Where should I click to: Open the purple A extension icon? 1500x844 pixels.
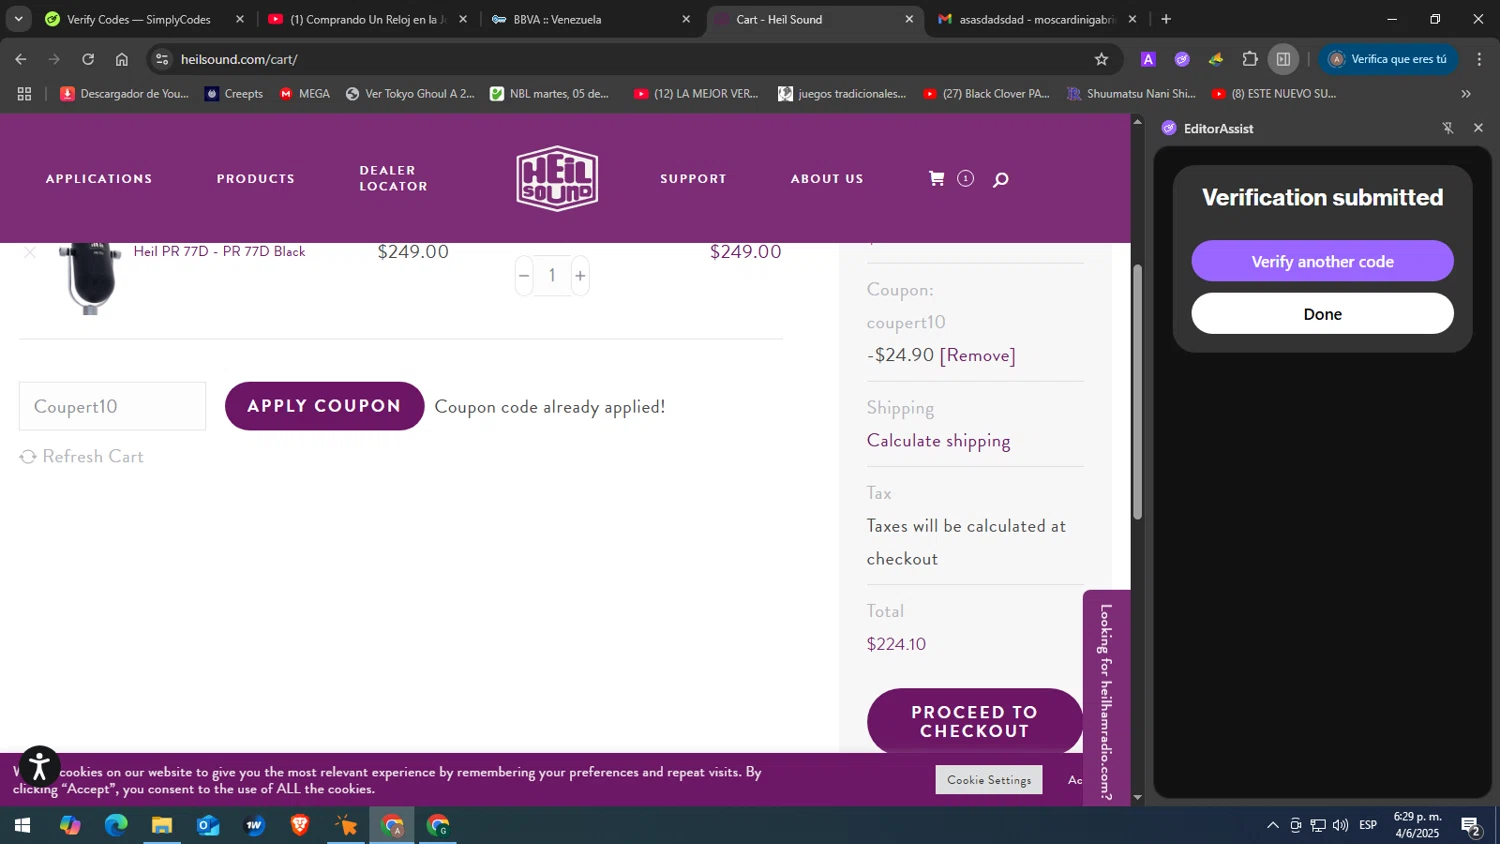(x=1148, y=59)
